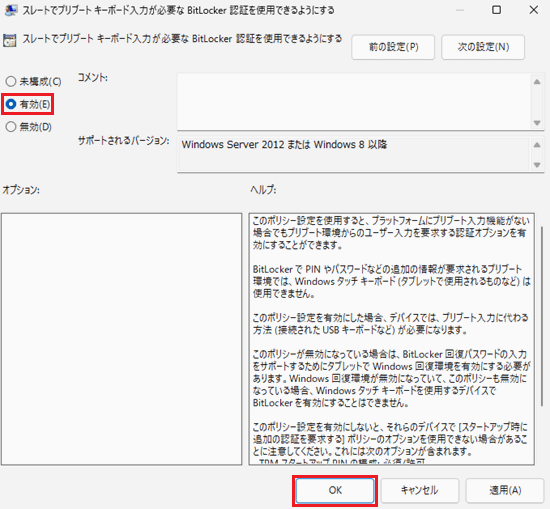550x509 pixels.
Task: Select the 未構成(C) radio button
Action: click(x=33, y=81)
